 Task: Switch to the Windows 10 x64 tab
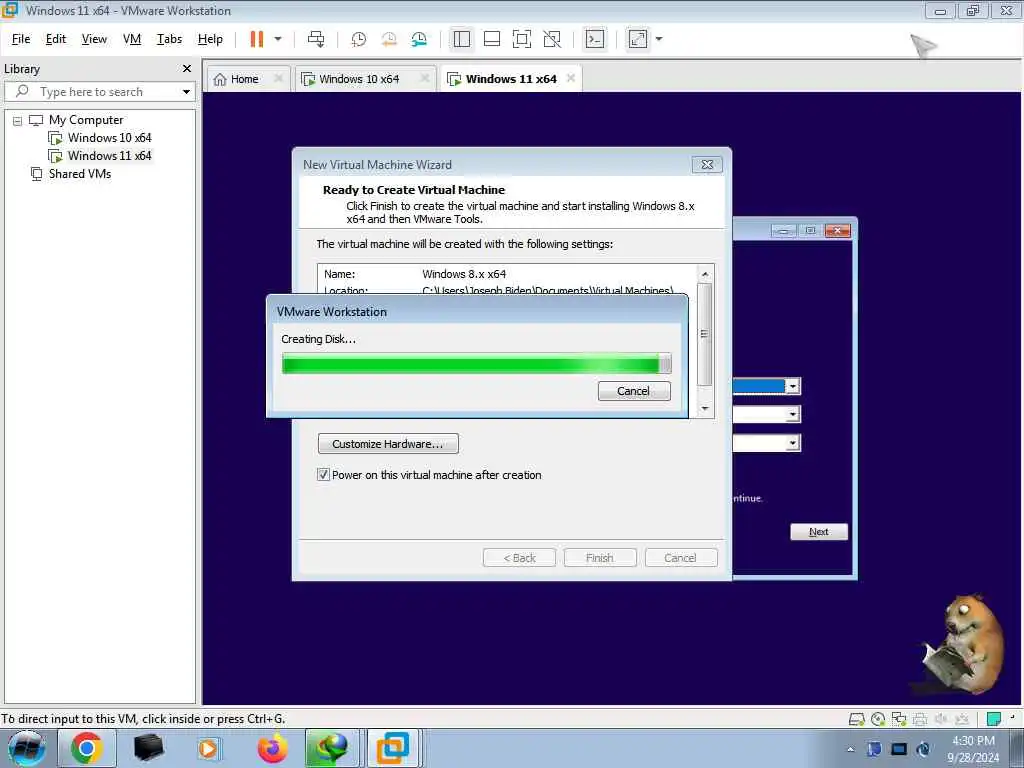coord(359,79)
